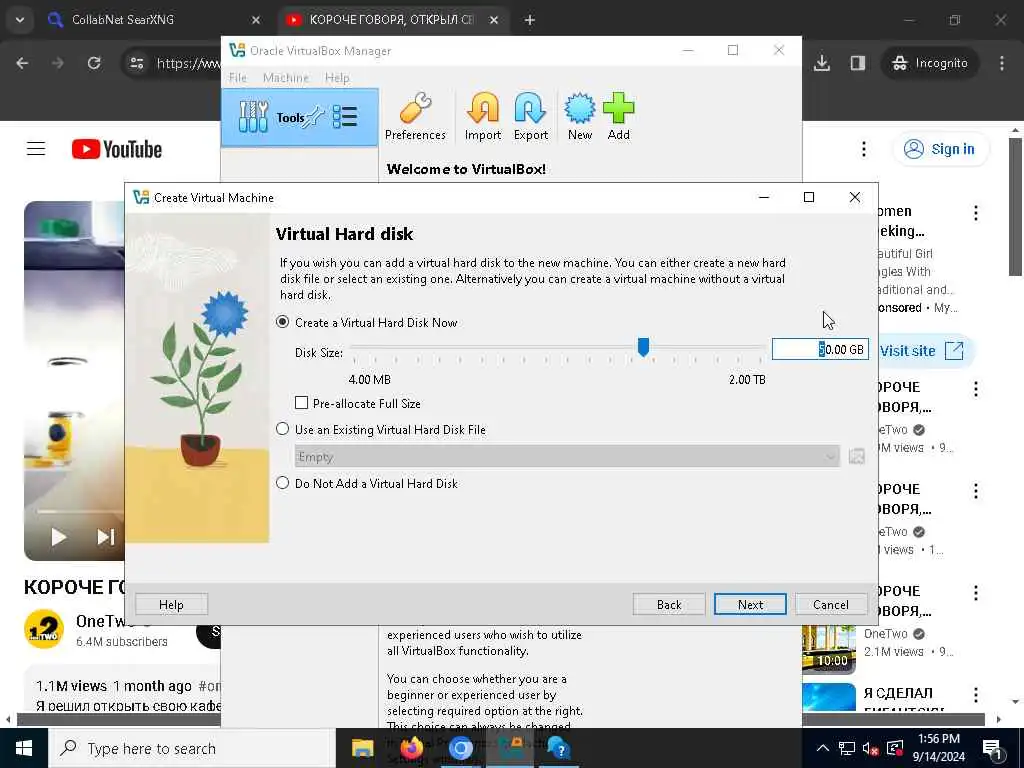Click the New machine icon

pos(579,117)
